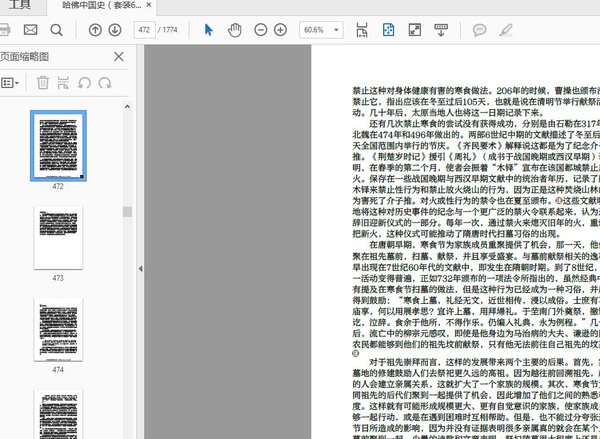The image size is (600, 439).
Task: Click the 473 page label under the thumbnail
Action: click(58, 278)
